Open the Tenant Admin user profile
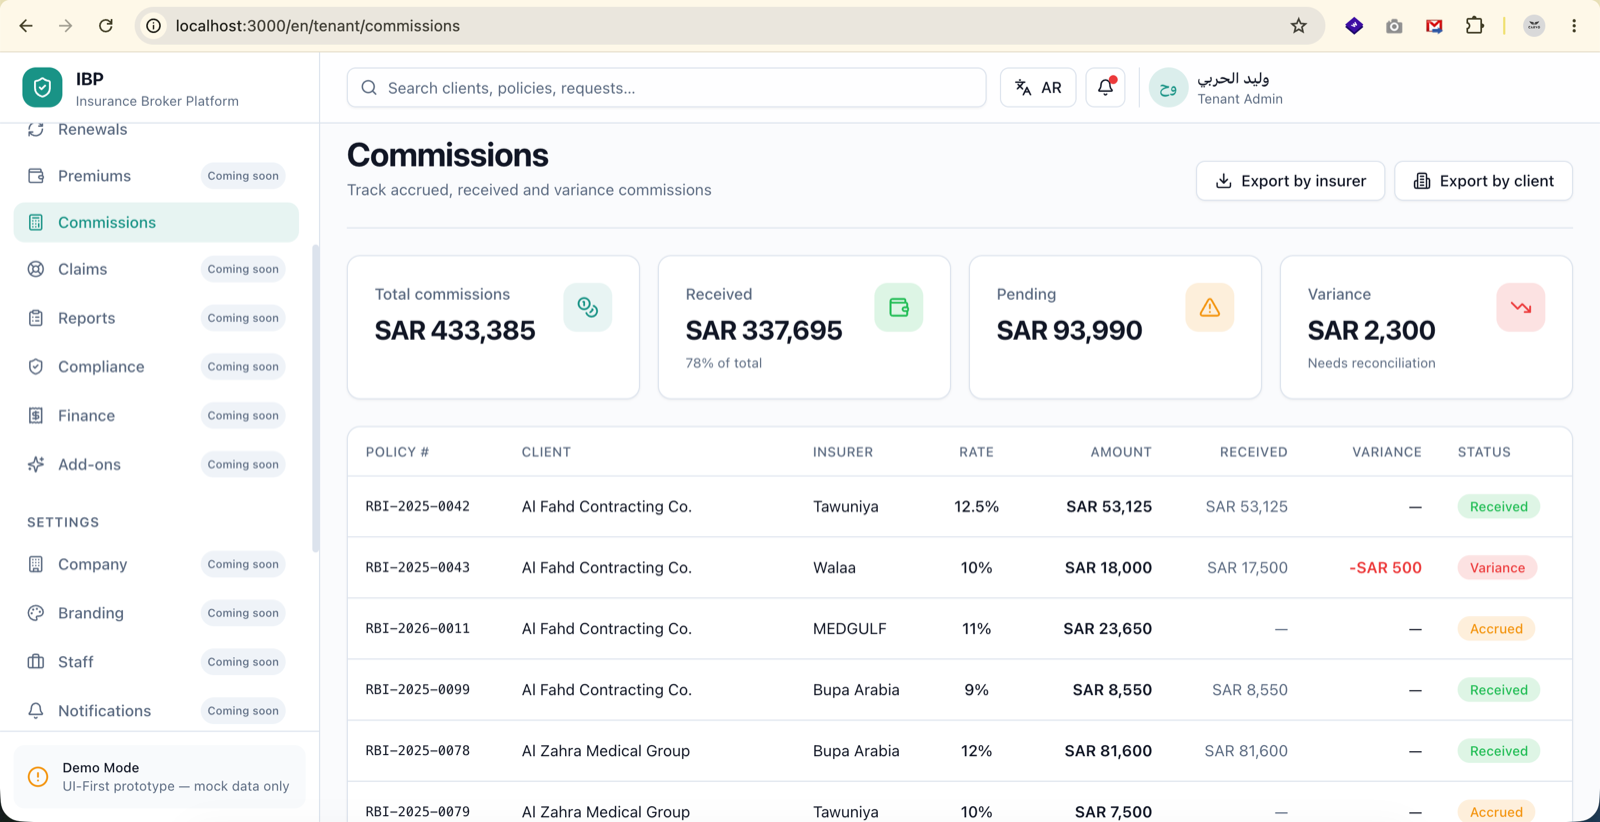The height and width of the screenshot is (822, 1600). (1216, 88)
